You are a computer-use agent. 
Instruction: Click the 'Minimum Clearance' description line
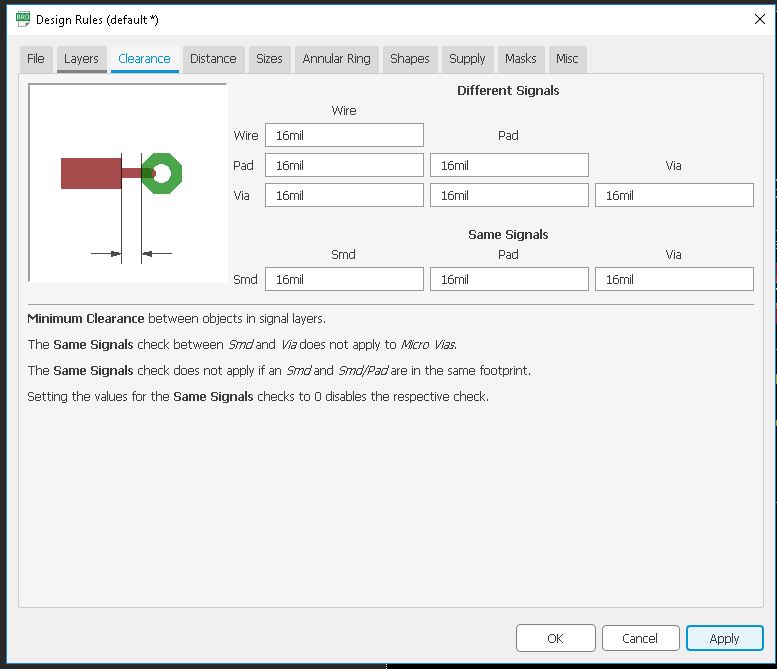click(176, 319)
